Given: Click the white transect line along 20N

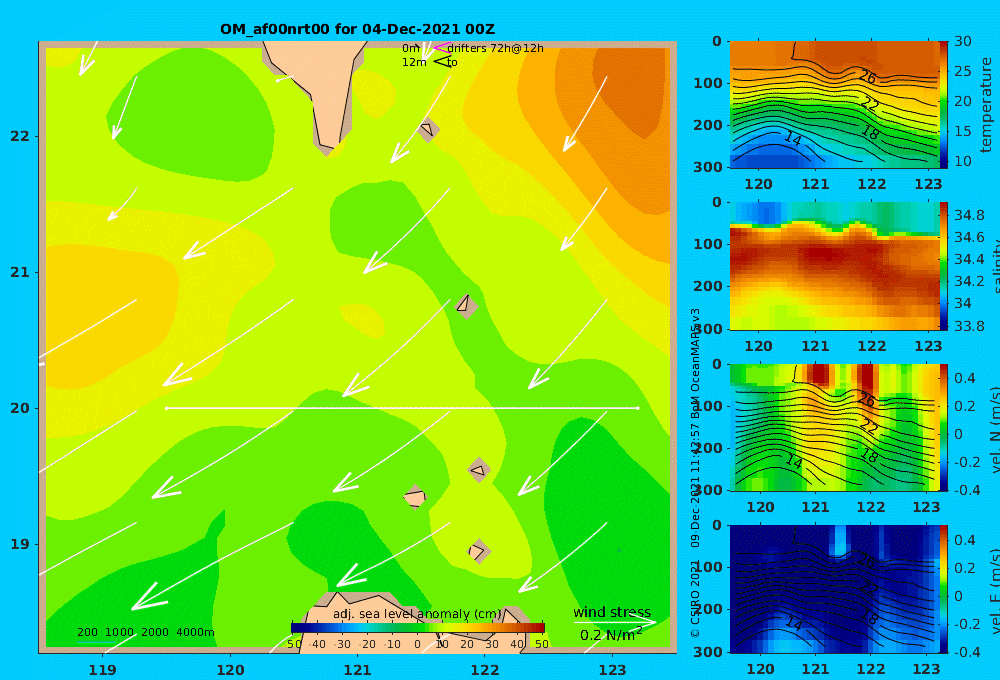Looking at the screenshot, I should pyautogui.click(x=402, y=408).
